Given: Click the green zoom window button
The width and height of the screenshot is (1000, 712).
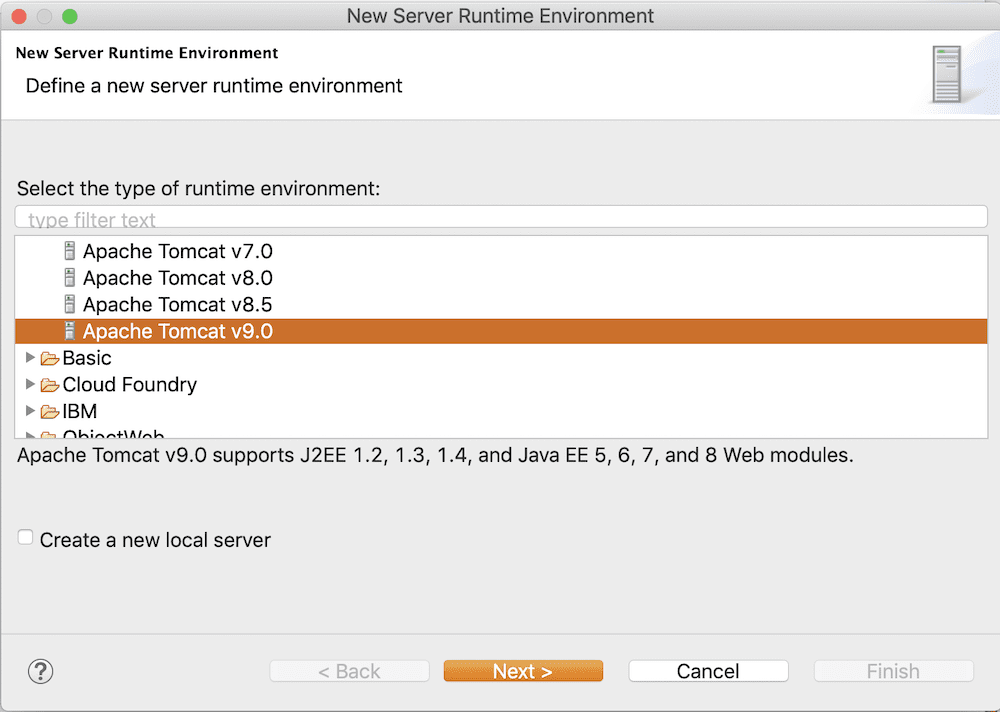Looking at the screenshot, I should click(x=70, y=17).
